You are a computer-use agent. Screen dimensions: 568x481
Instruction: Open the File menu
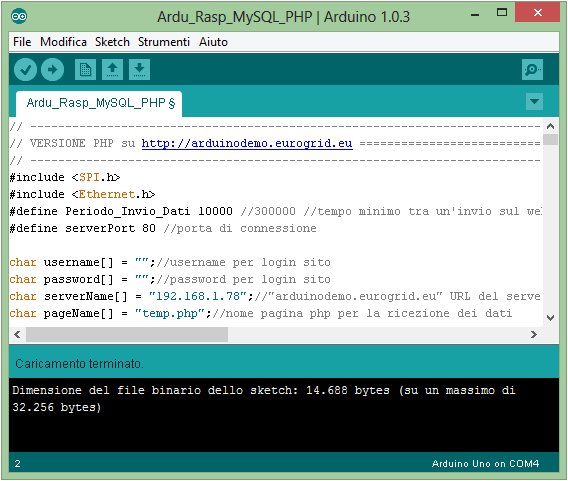[22, 42]
